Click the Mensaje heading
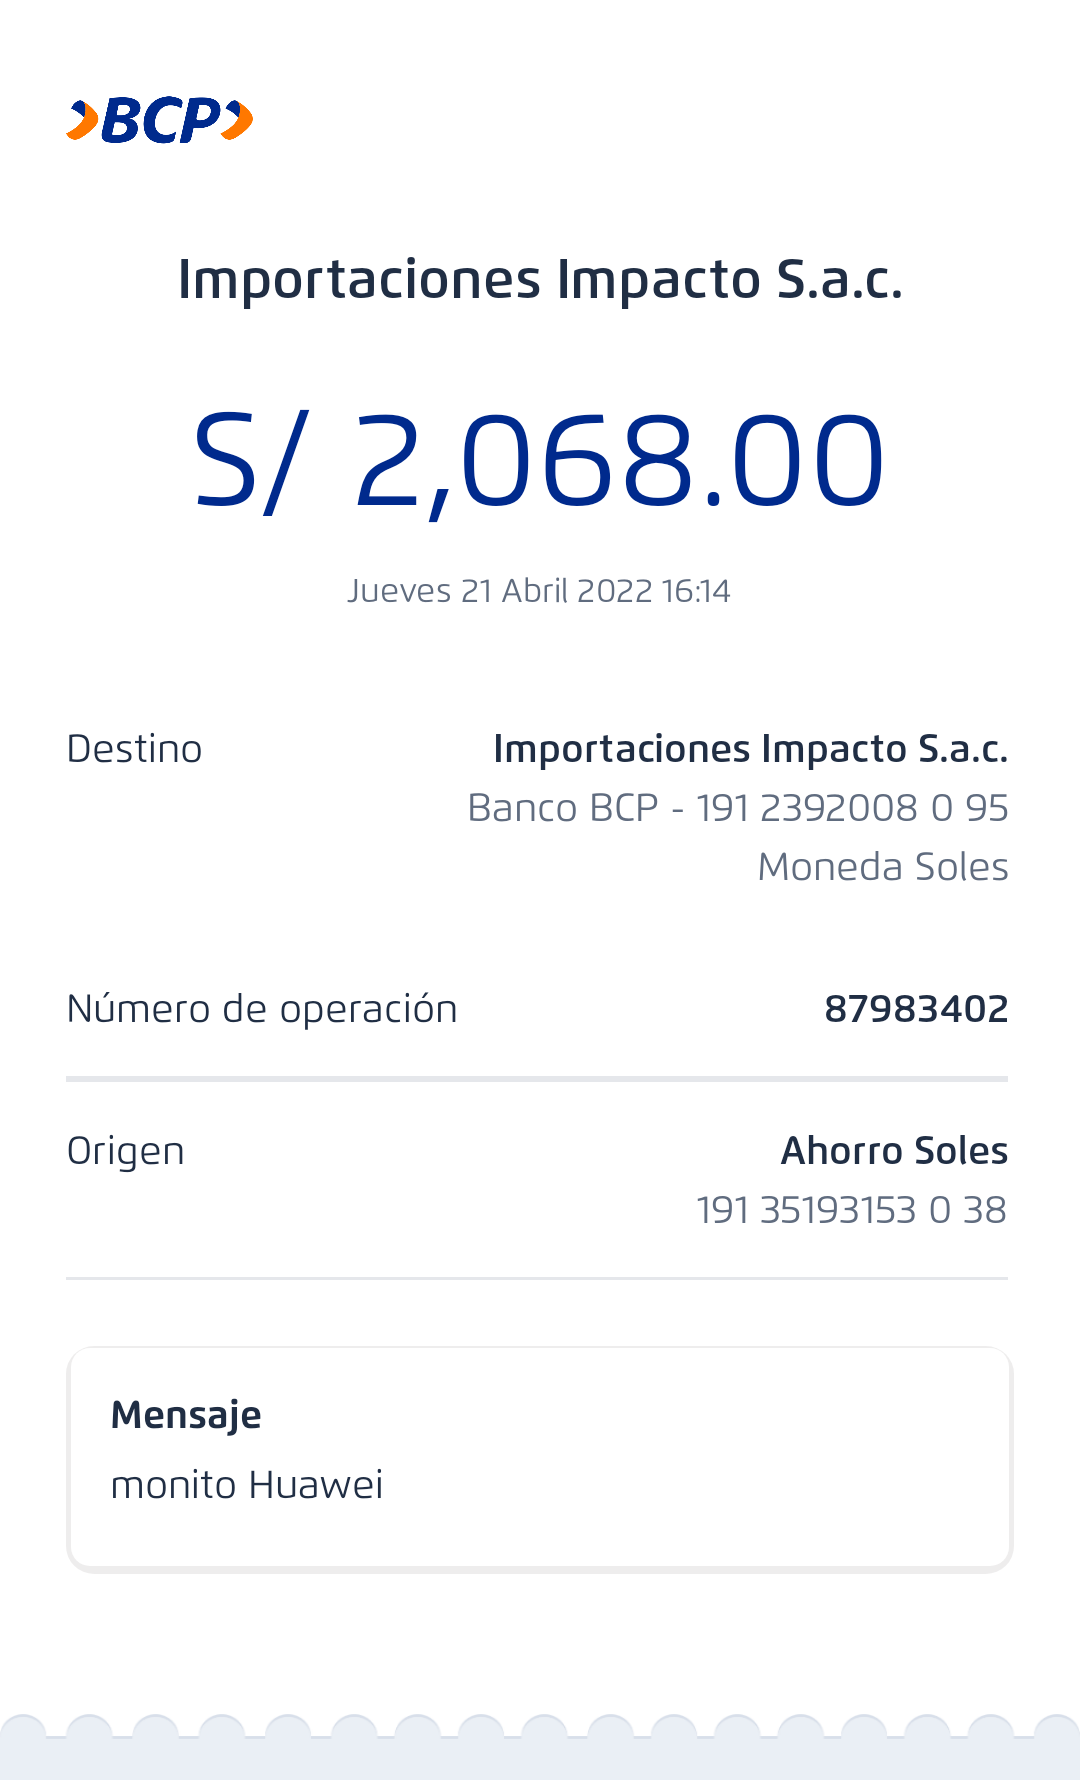 [186, 1415]
